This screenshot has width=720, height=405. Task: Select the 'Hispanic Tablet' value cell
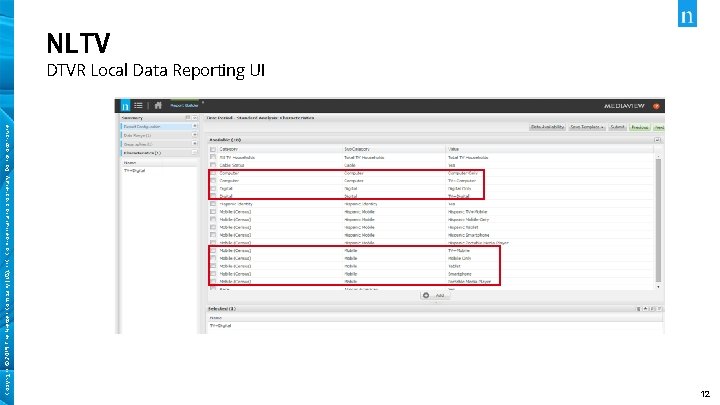click(463, 227)
